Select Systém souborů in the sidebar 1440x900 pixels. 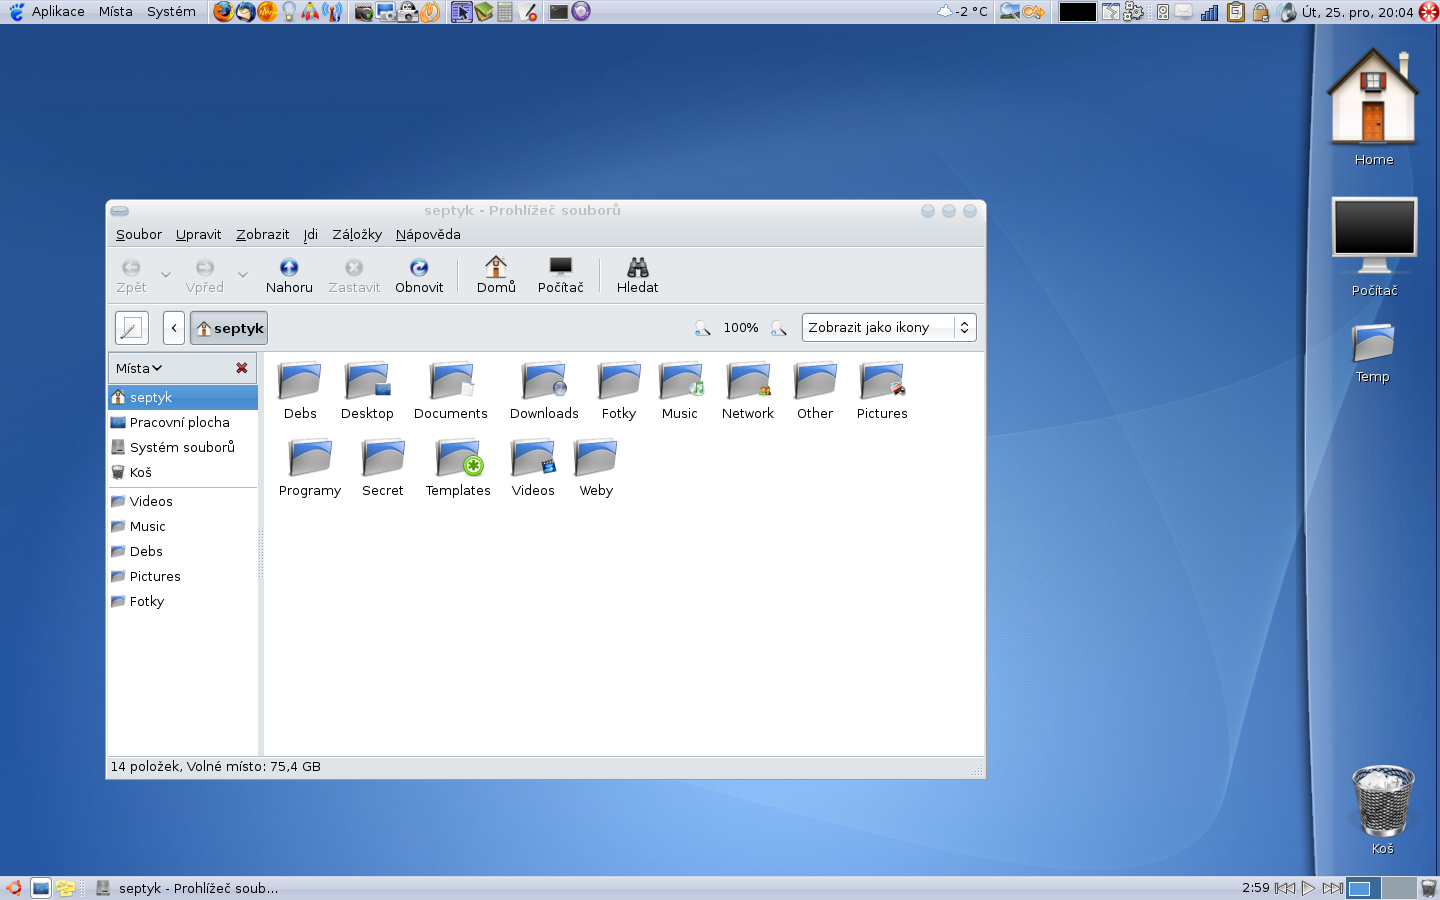pos(183,447)
